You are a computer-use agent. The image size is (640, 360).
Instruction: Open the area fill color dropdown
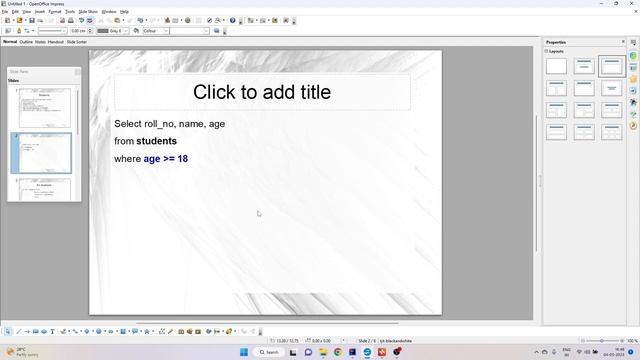pyautogui.click(x=190, y=31)
